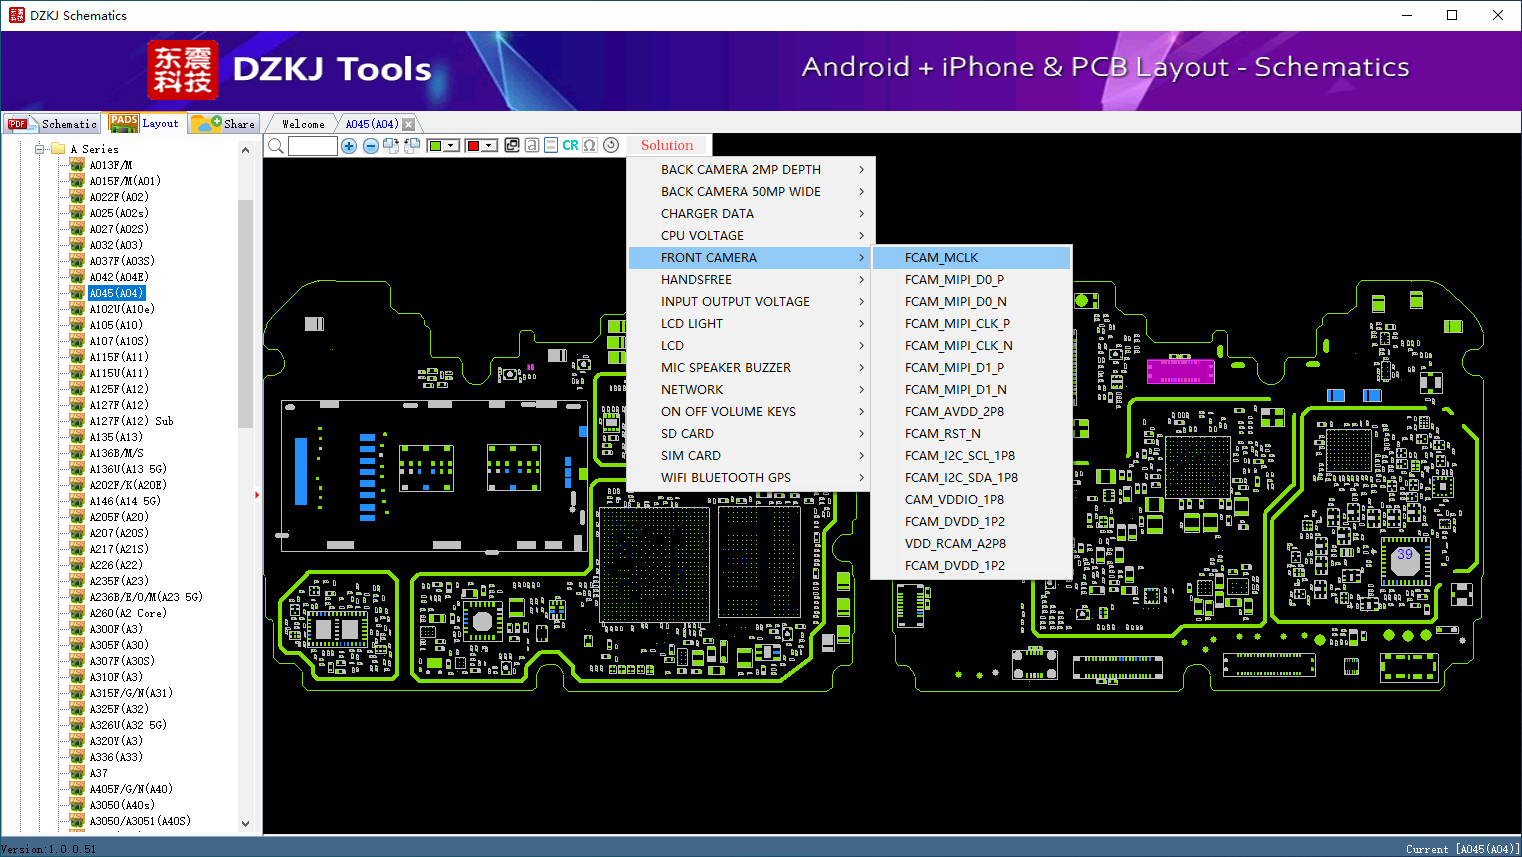Switch to the Schematic tab
This screenshot has height=857, width=1522.
pyautogui.click(x=52, y=124)
